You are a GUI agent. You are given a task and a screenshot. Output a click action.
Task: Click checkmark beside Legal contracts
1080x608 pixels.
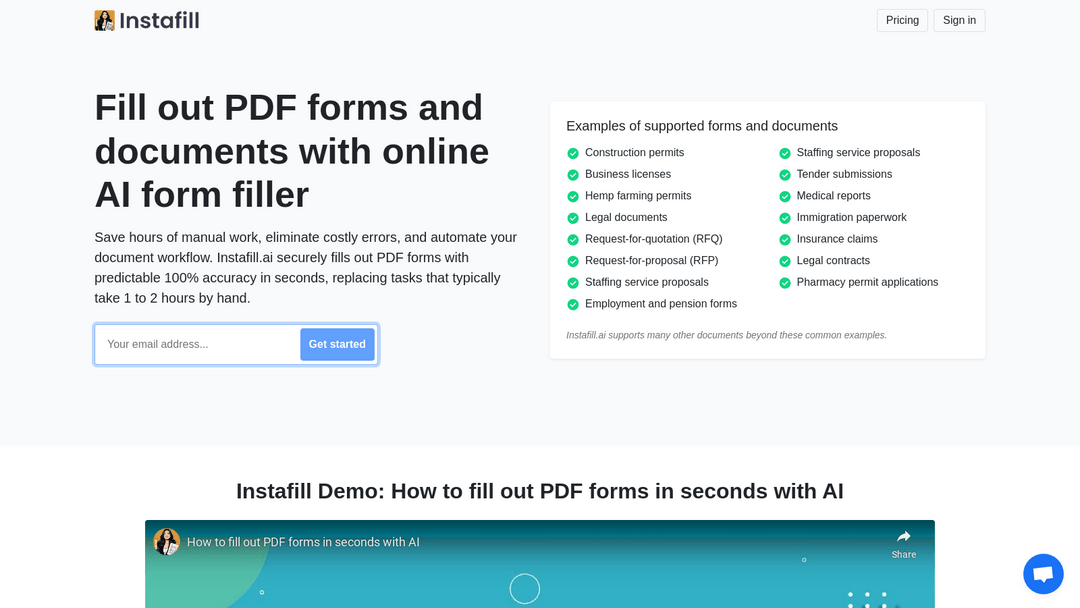click(785, 261)
